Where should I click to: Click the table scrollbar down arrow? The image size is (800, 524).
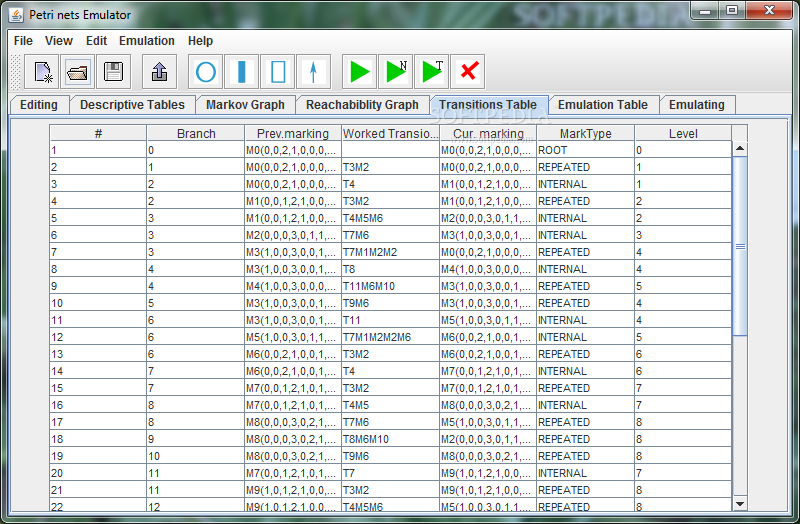(x=740, y=504)
